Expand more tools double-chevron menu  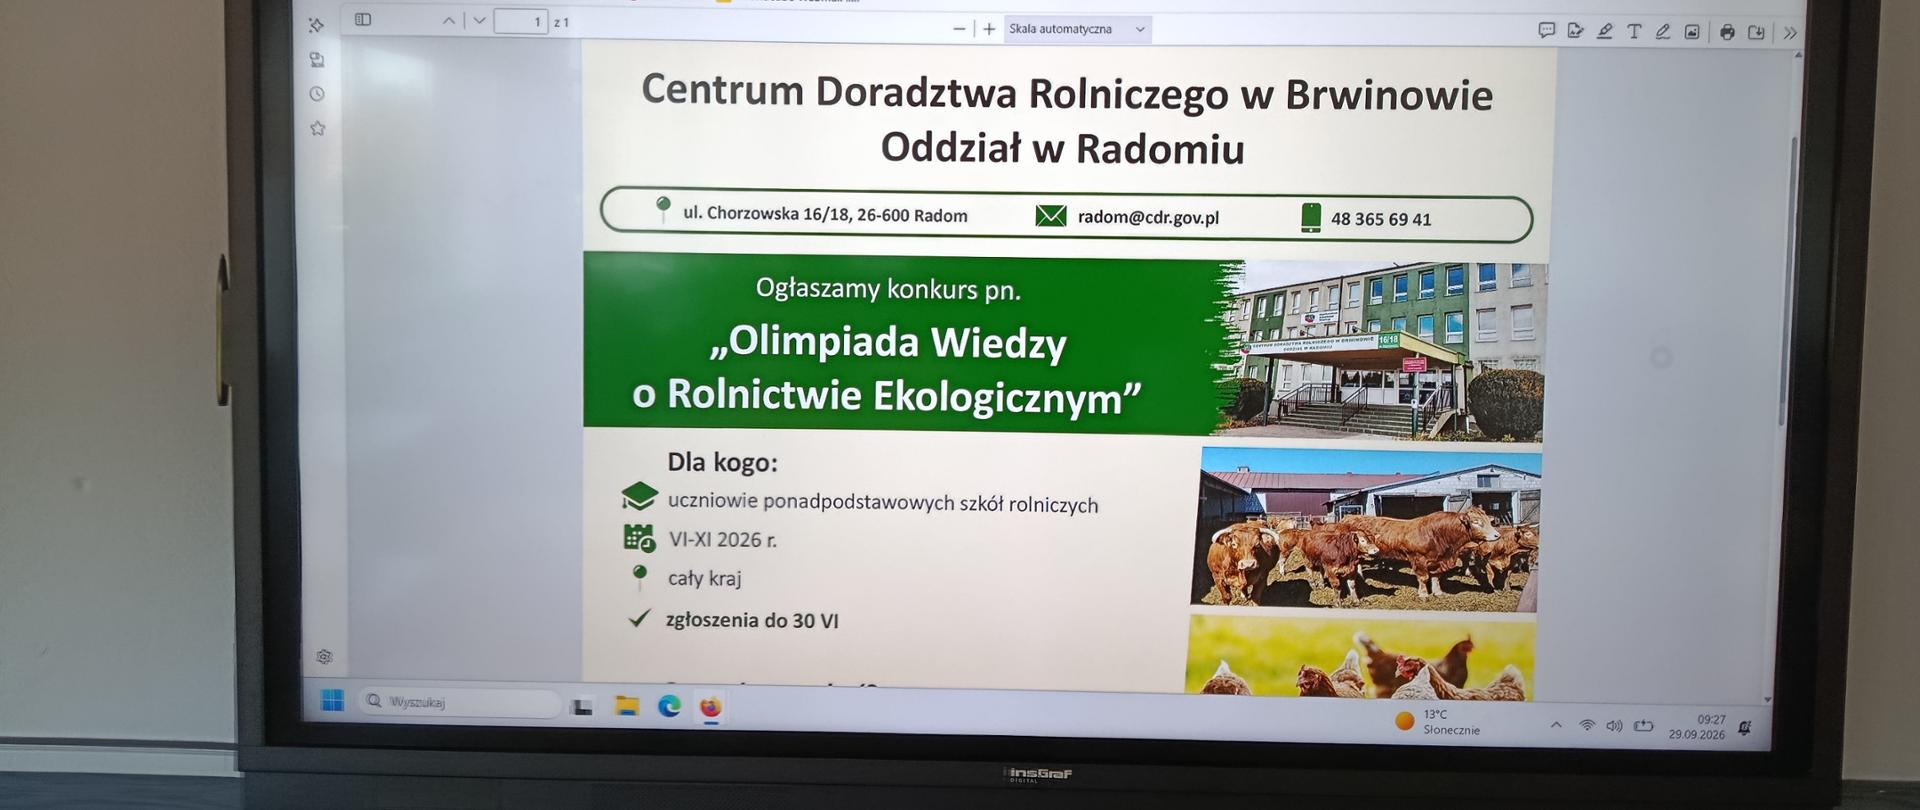pyautogui.click(x=1790, y=33)
